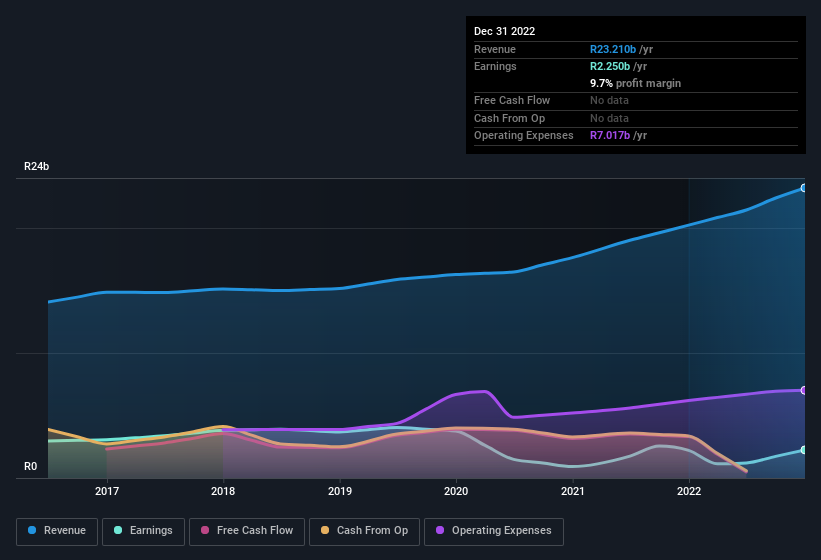Click the Cash From Op label in tooltip
Viewport: 821px width, 560px height.
[x=509, y=118]
